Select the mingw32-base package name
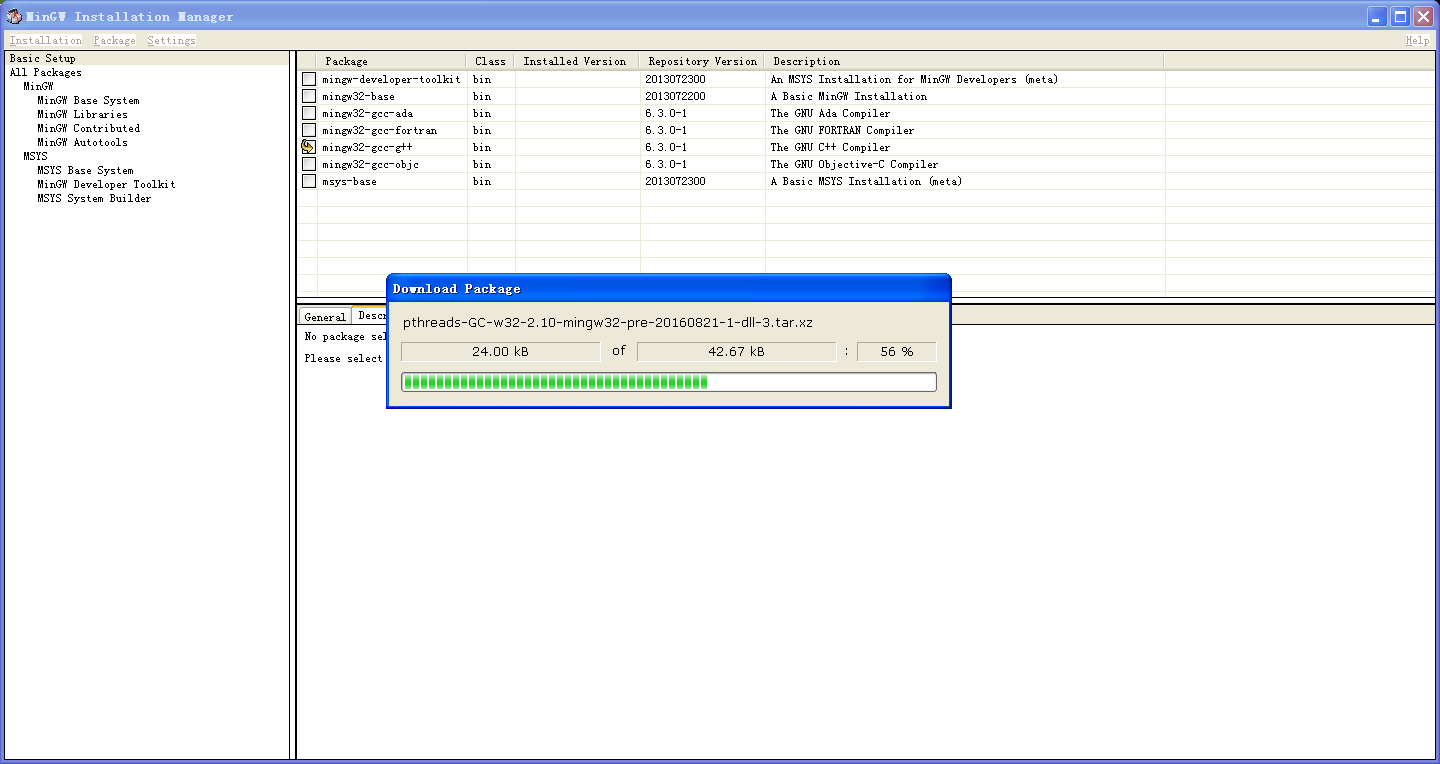 pos(358,96)
